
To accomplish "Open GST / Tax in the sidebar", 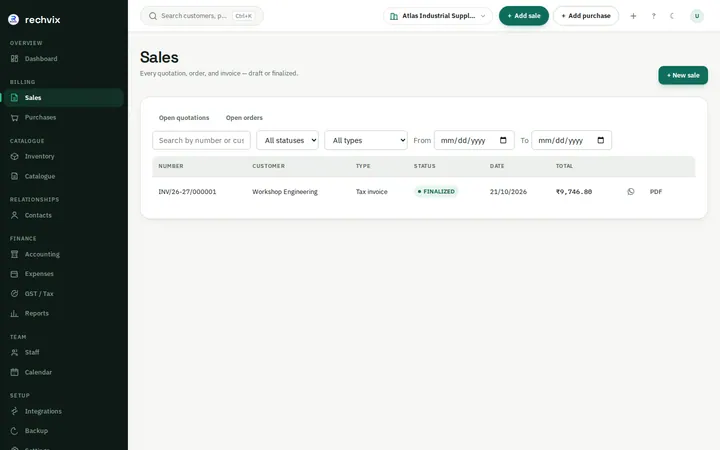I will click(x=63, y=294).
